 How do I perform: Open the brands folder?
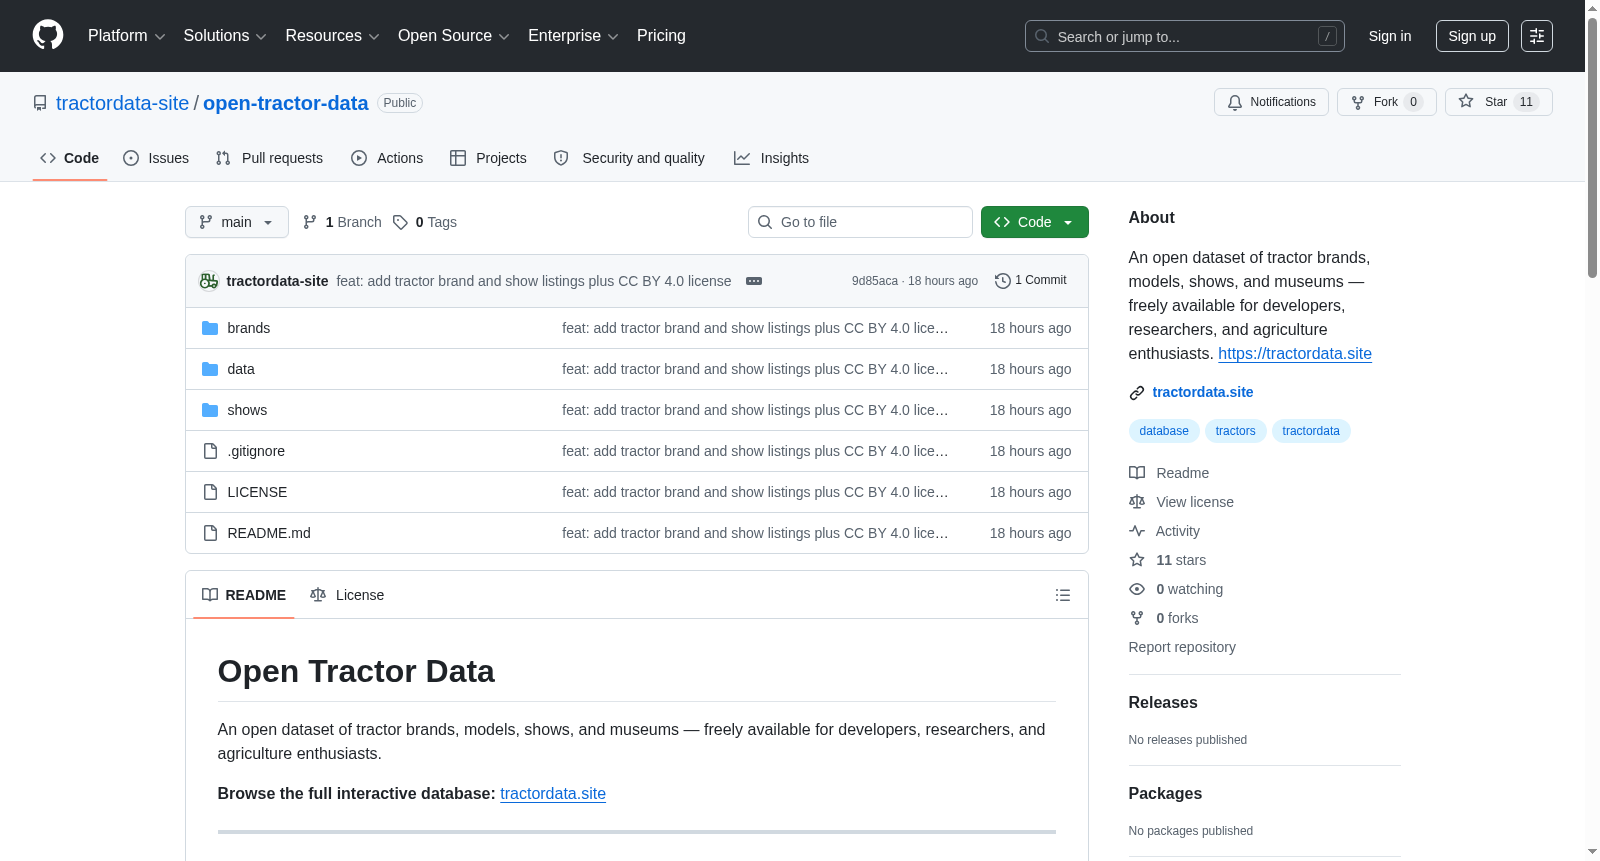pos(249,328)
